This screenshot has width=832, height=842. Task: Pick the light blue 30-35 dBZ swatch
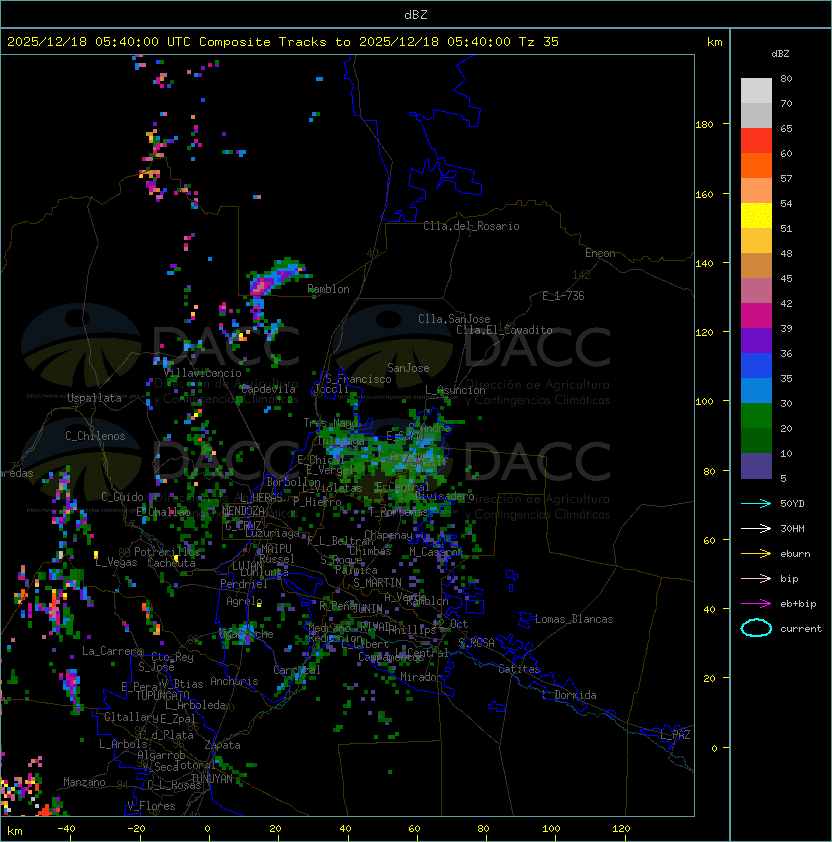coord(756,390)
